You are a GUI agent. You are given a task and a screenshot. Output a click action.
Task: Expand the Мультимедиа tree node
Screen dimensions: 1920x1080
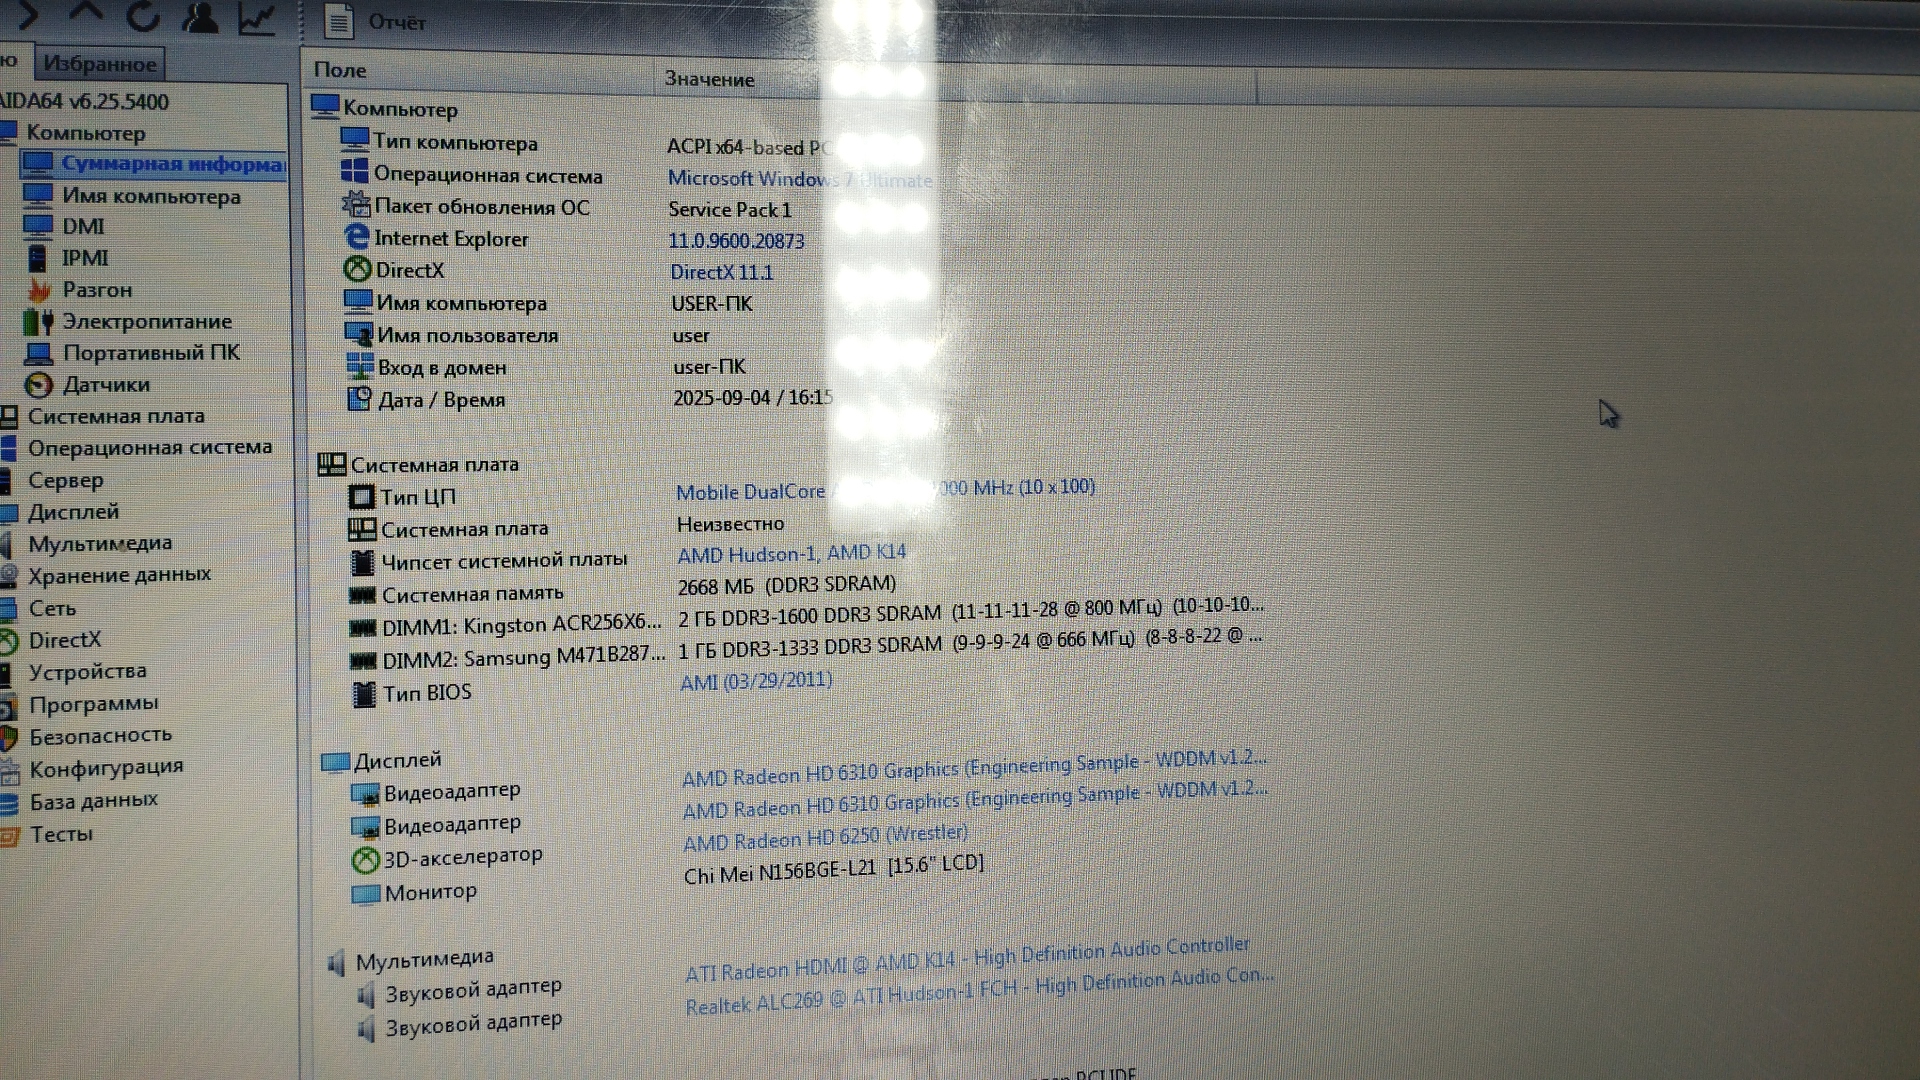point(99,544)
